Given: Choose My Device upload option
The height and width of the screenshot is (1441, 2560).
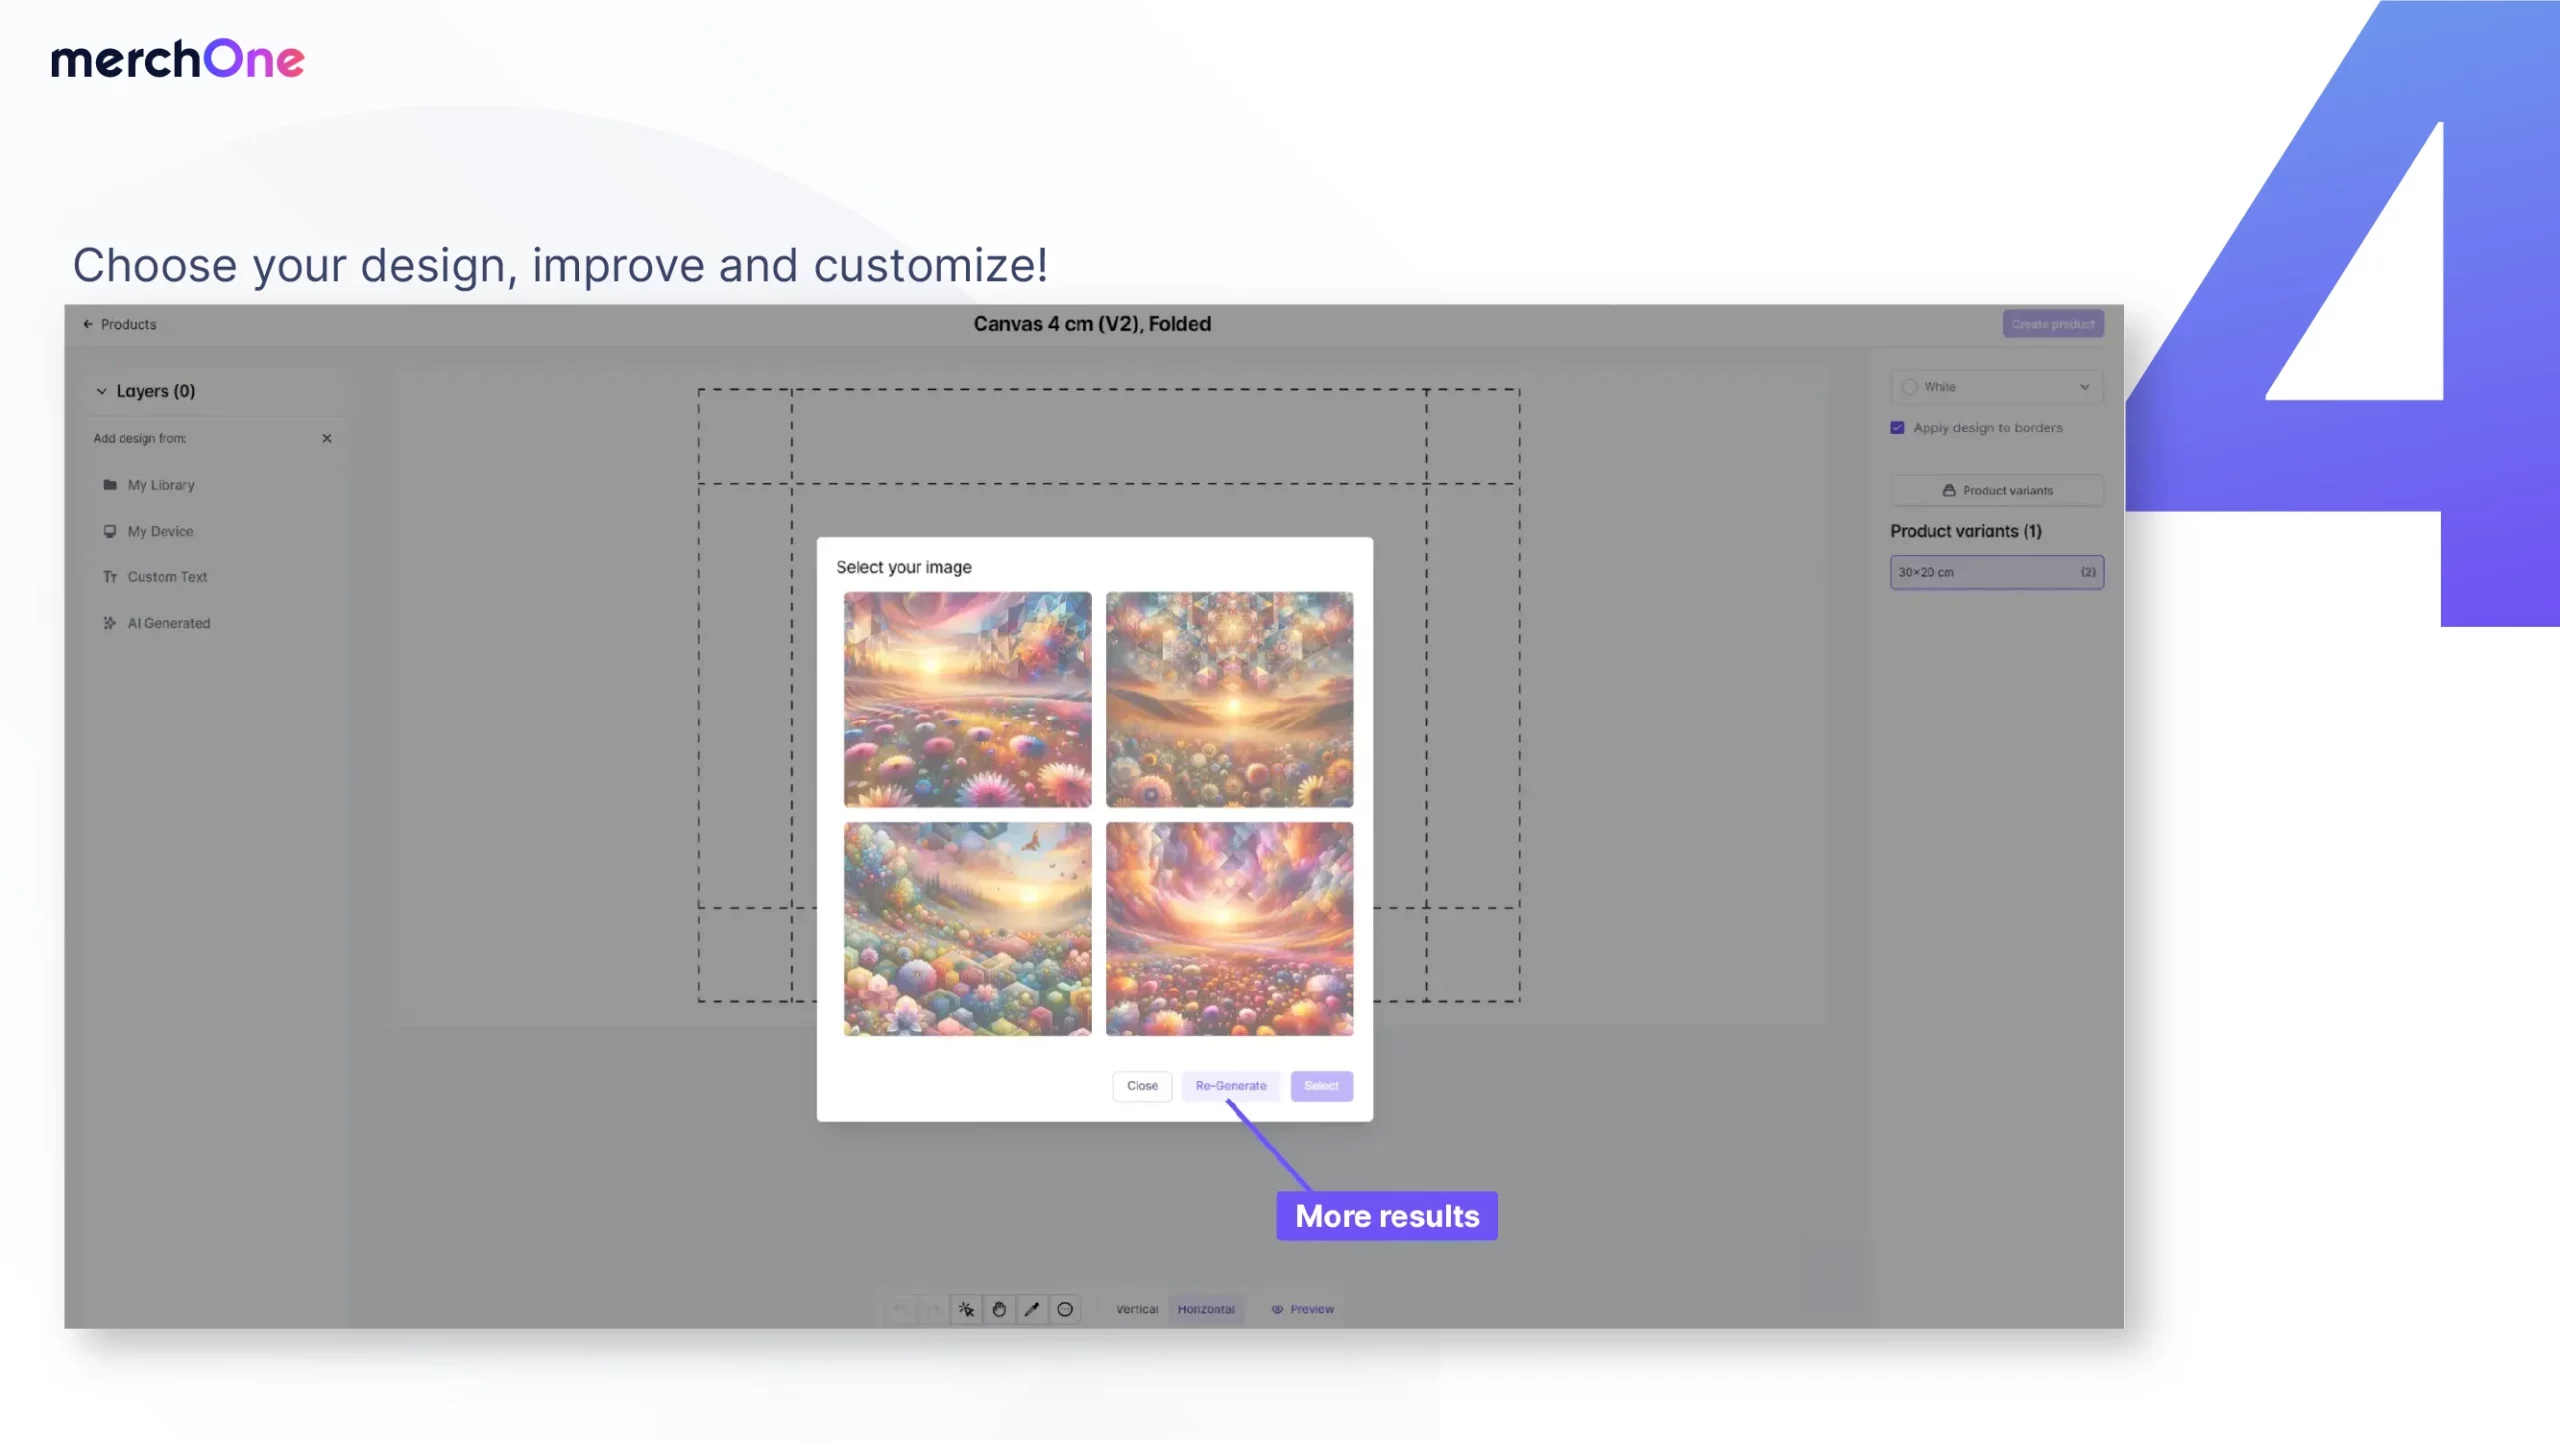Looking at the screenshot, I should pyautogui.click(x=148, y=531).
